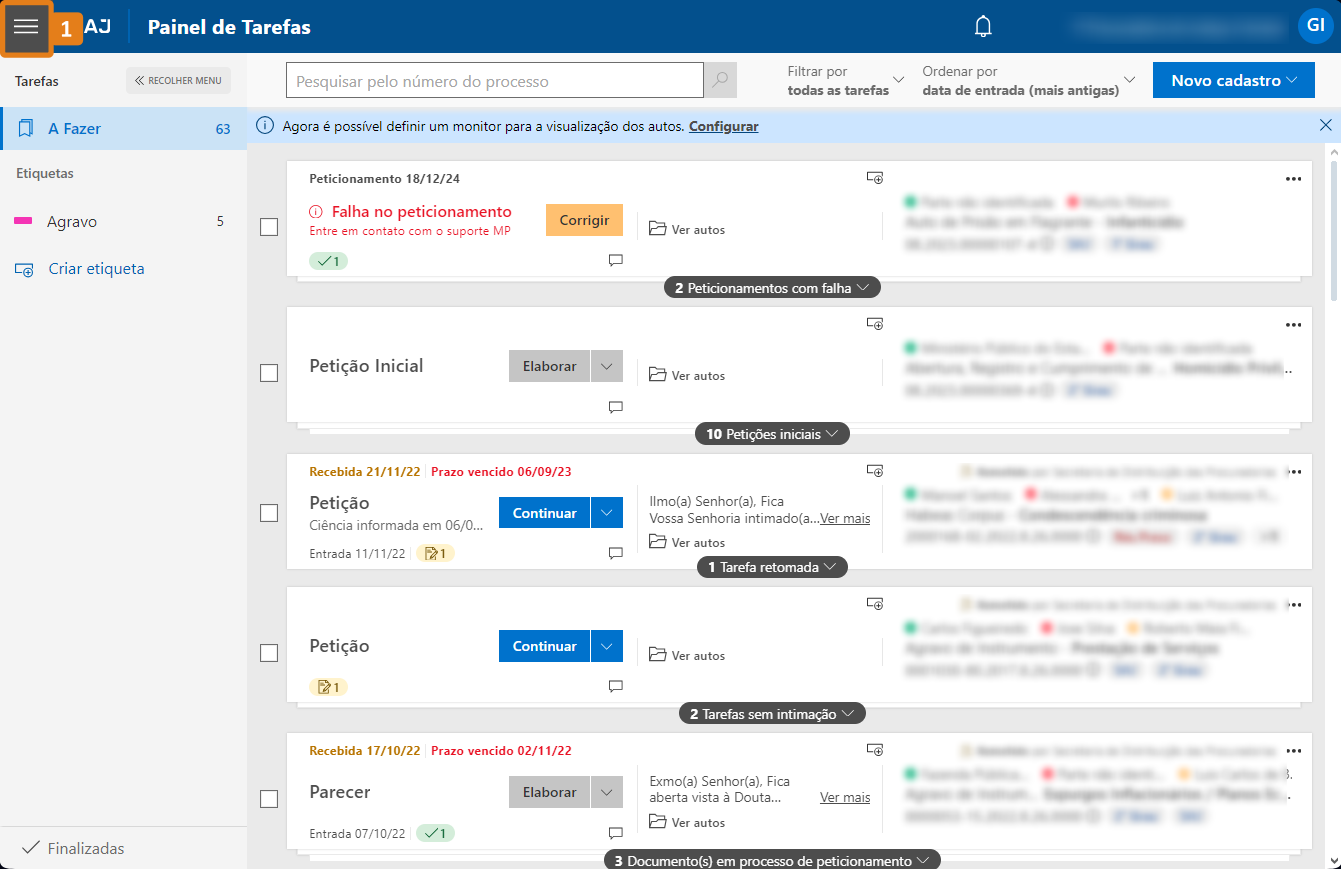Tick the Parecer task checkbox
1341x869 pixels.
[269, 799]
